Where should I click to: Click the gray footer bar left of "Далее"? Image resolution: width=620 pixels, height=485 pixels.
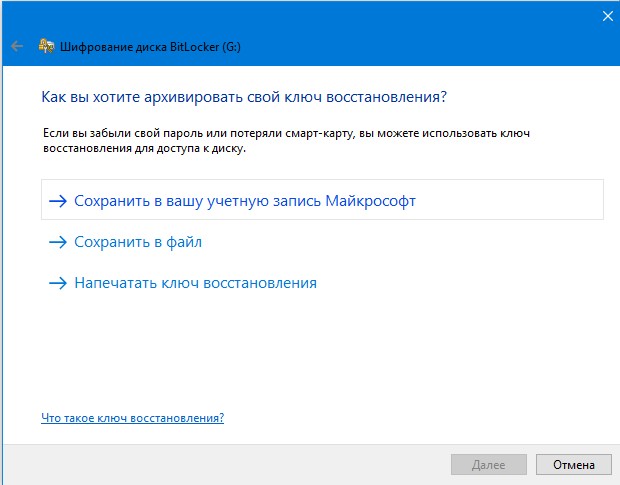[220, 464]
